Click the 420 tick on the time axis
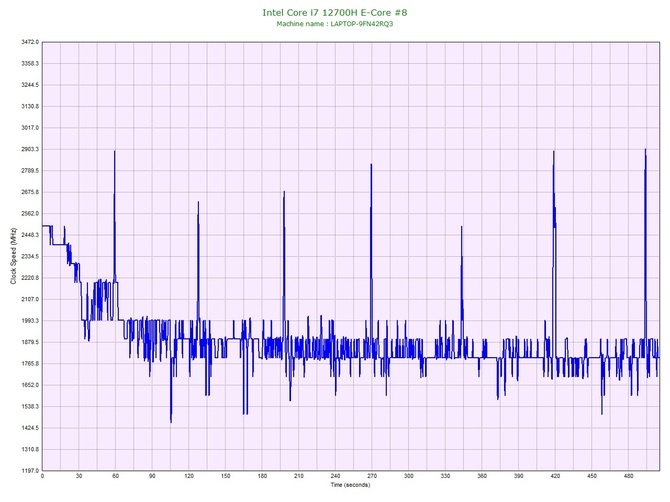 pyautogui.click(x=555, y=476)
